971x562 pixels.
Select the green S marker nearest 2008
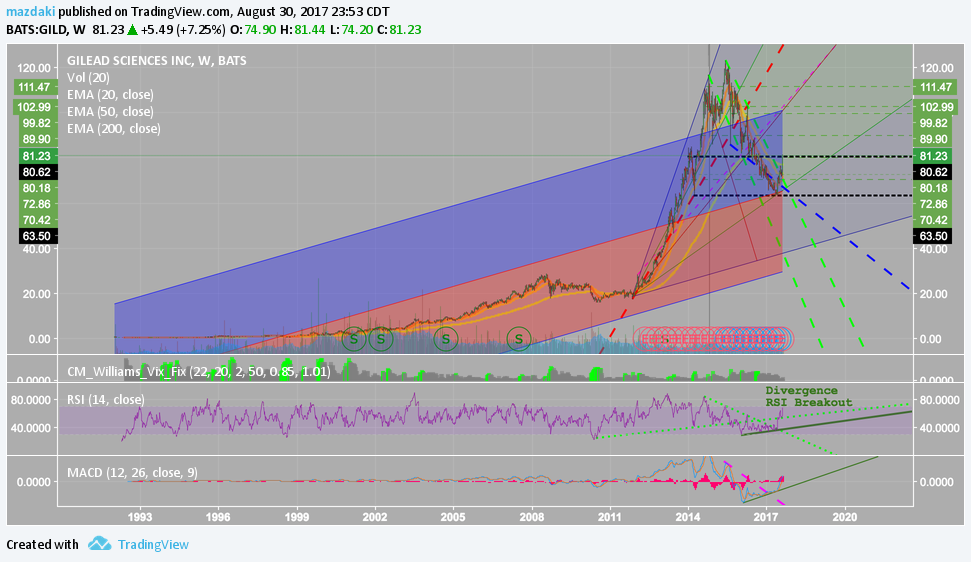pyautogui.click(x=518, y=339)
